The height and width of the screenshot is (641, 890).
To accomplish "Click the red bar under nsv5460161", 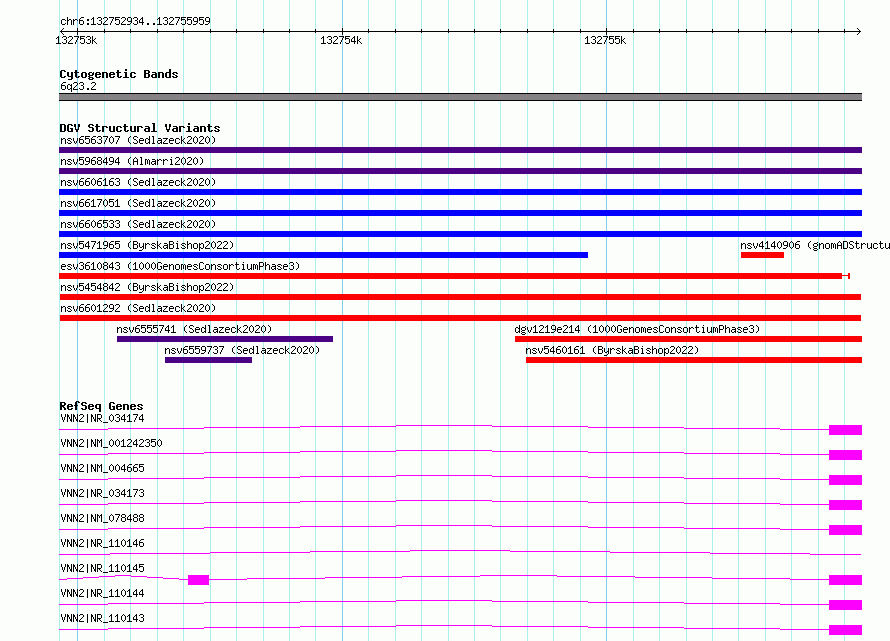I will [x=694, y=360].
